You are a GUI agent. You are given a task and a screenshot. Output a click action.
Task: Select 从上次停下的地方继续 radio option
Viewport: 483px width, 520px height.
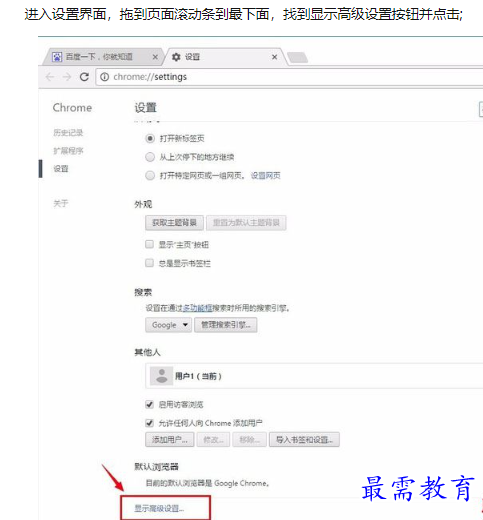click(150, 157)
